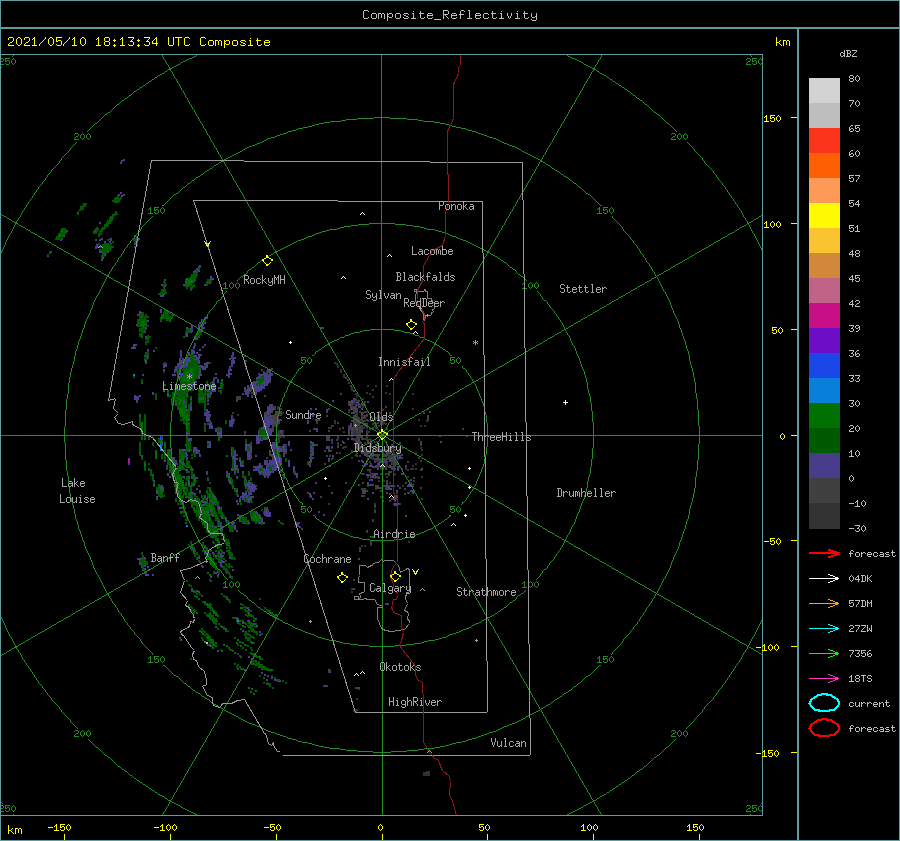
Task: Click the Okotoks label
Action: click(x=400, y=666)
